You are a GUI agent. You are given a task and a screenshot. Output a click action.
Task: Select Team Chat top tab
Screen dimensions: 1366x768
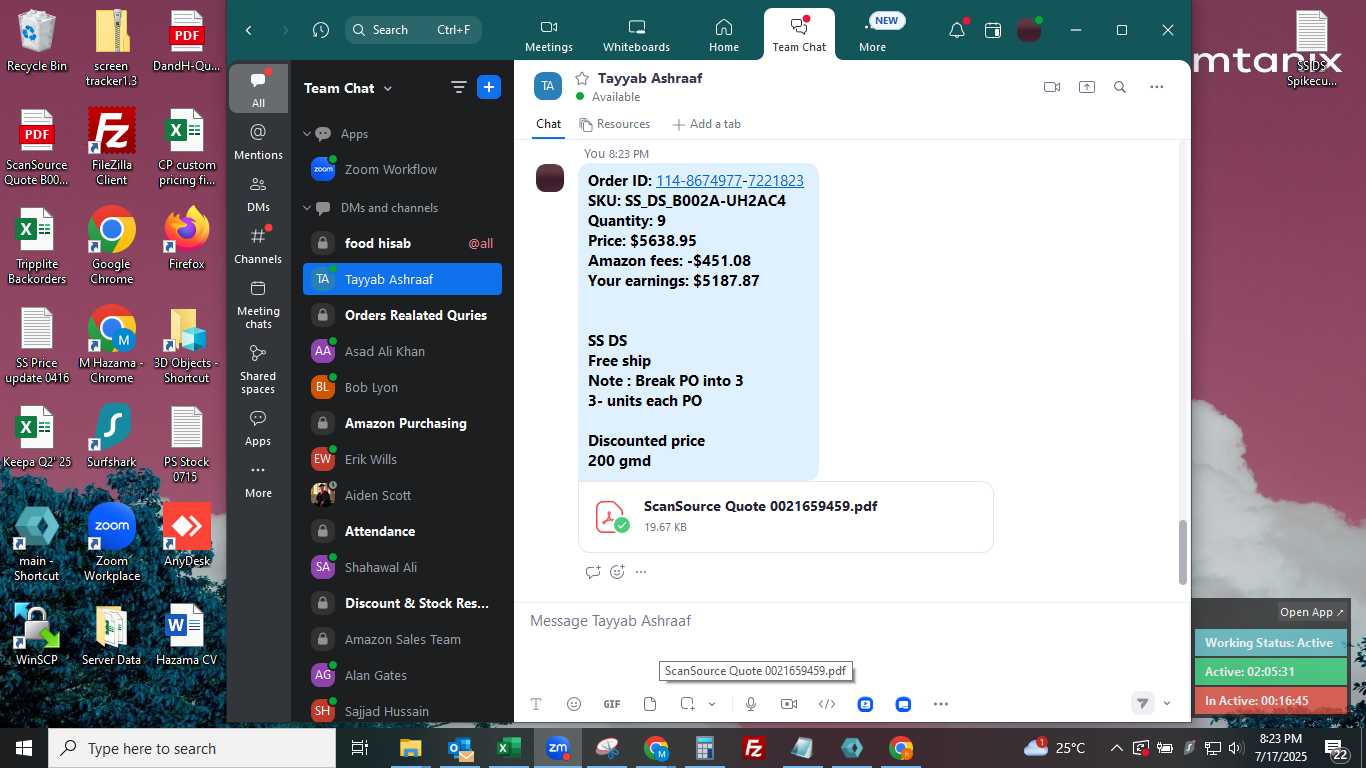tap(799, 35)
